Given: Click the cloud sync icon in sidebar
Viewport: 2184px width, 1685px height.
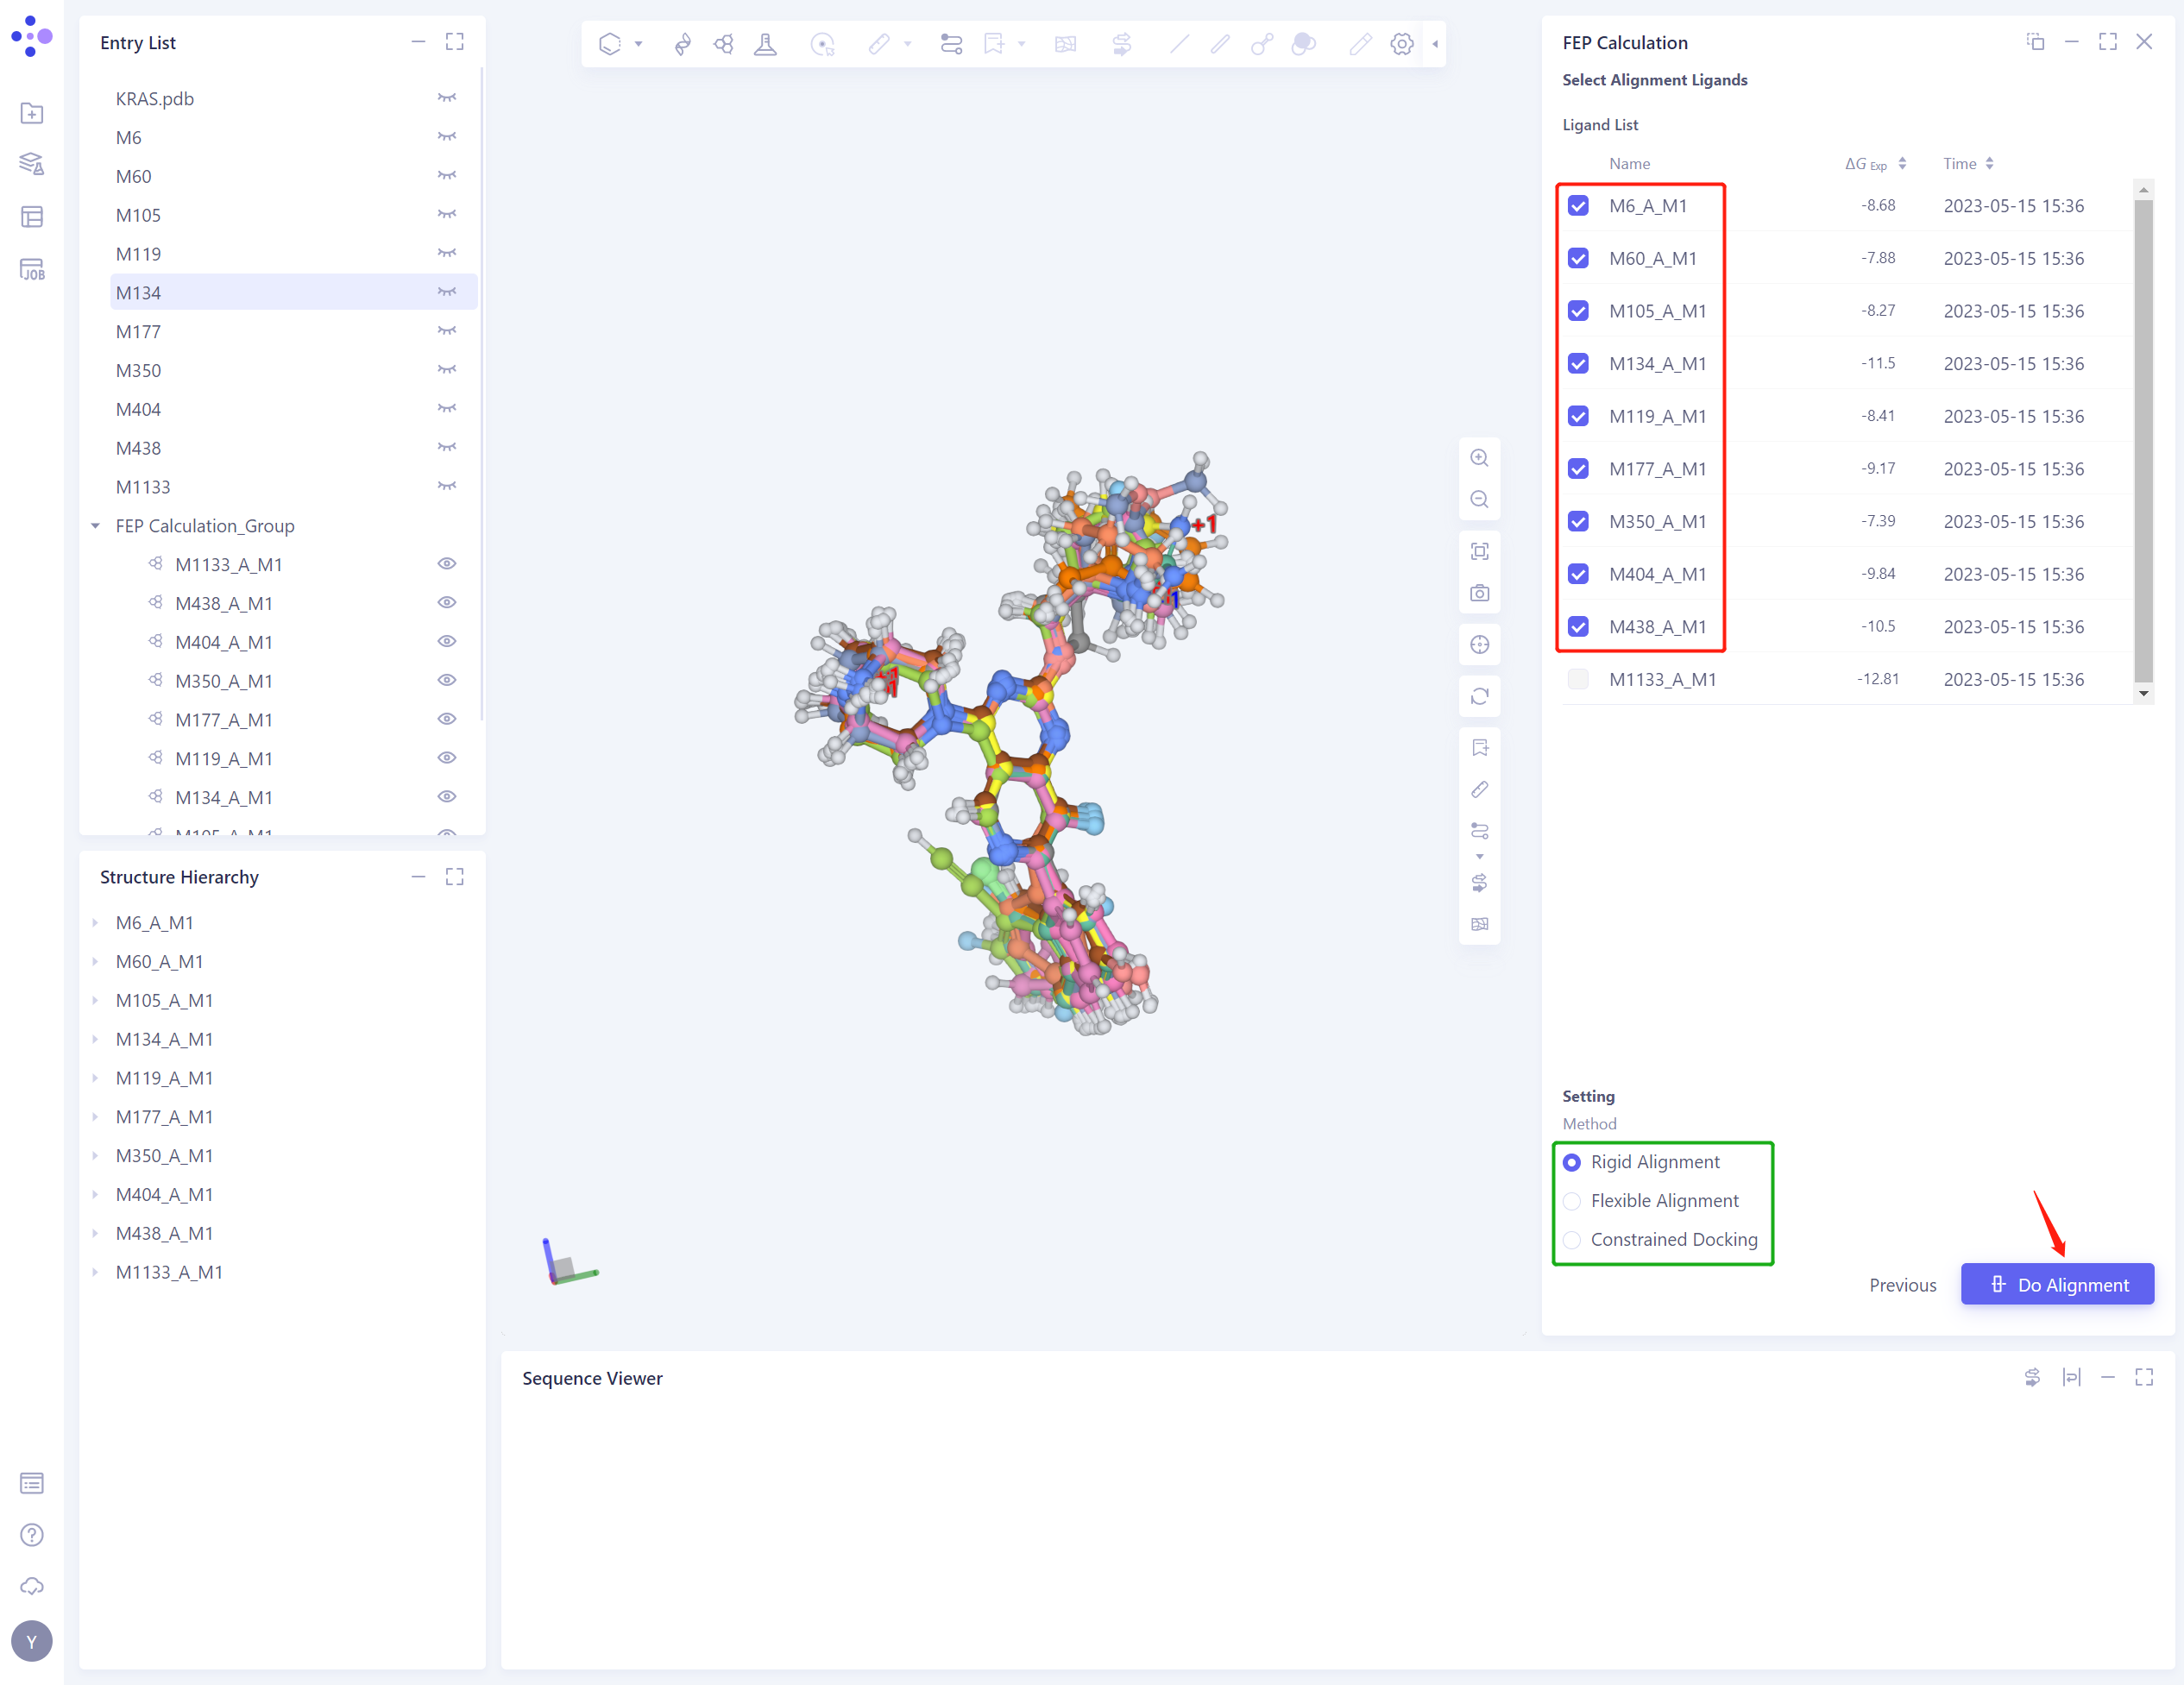Looking at the screenshot, I should (x=32, y=1587).
